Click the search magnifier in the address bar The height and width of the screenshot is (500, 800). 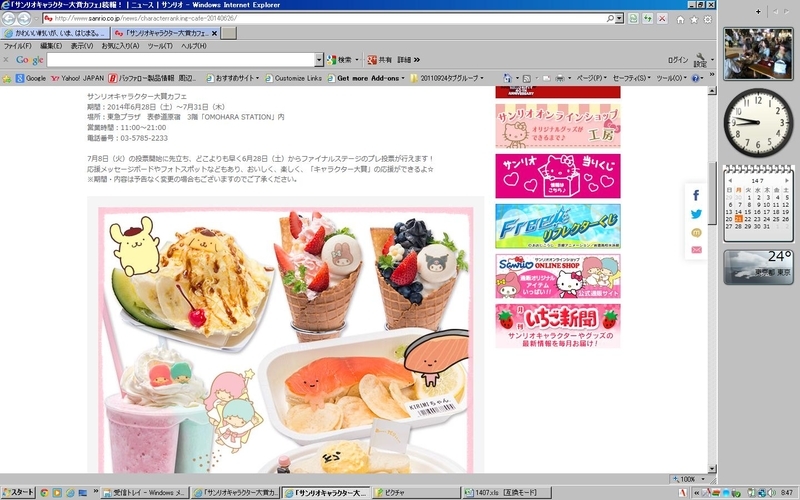(610, 18)
